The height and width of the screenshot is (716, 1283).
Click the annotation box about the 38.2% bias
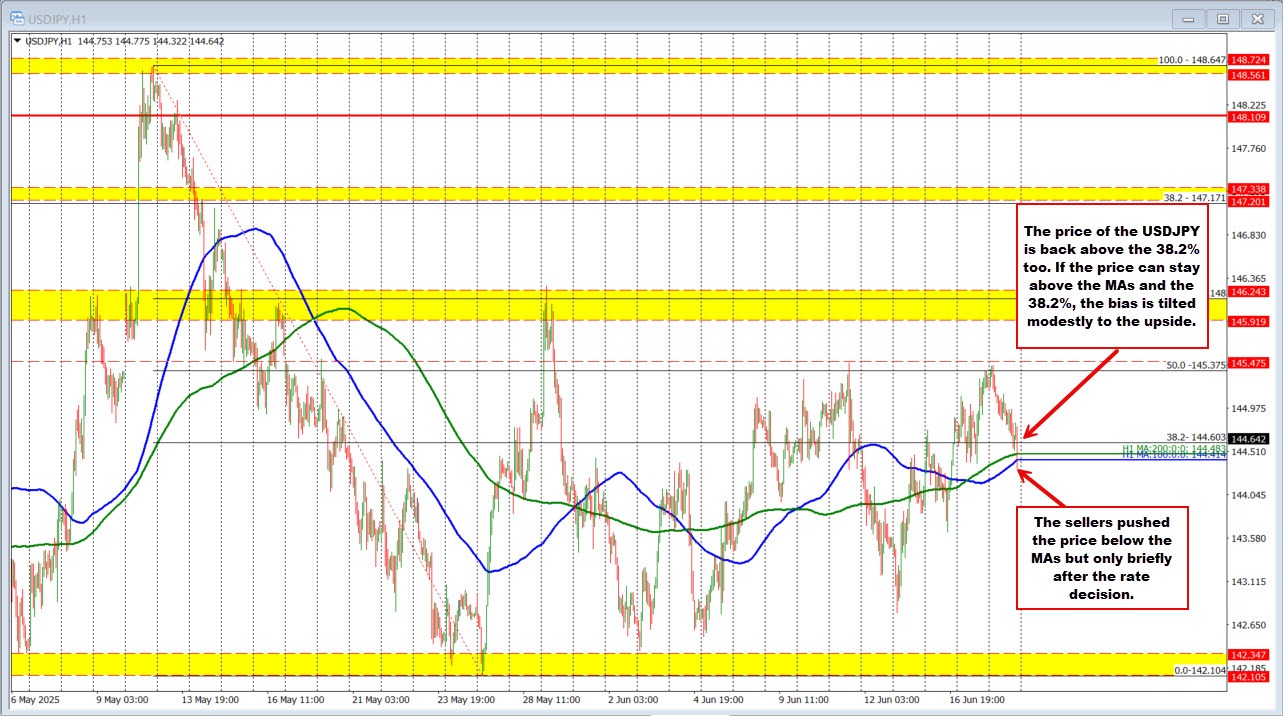pyautogui.click(x=1112, y=276)
